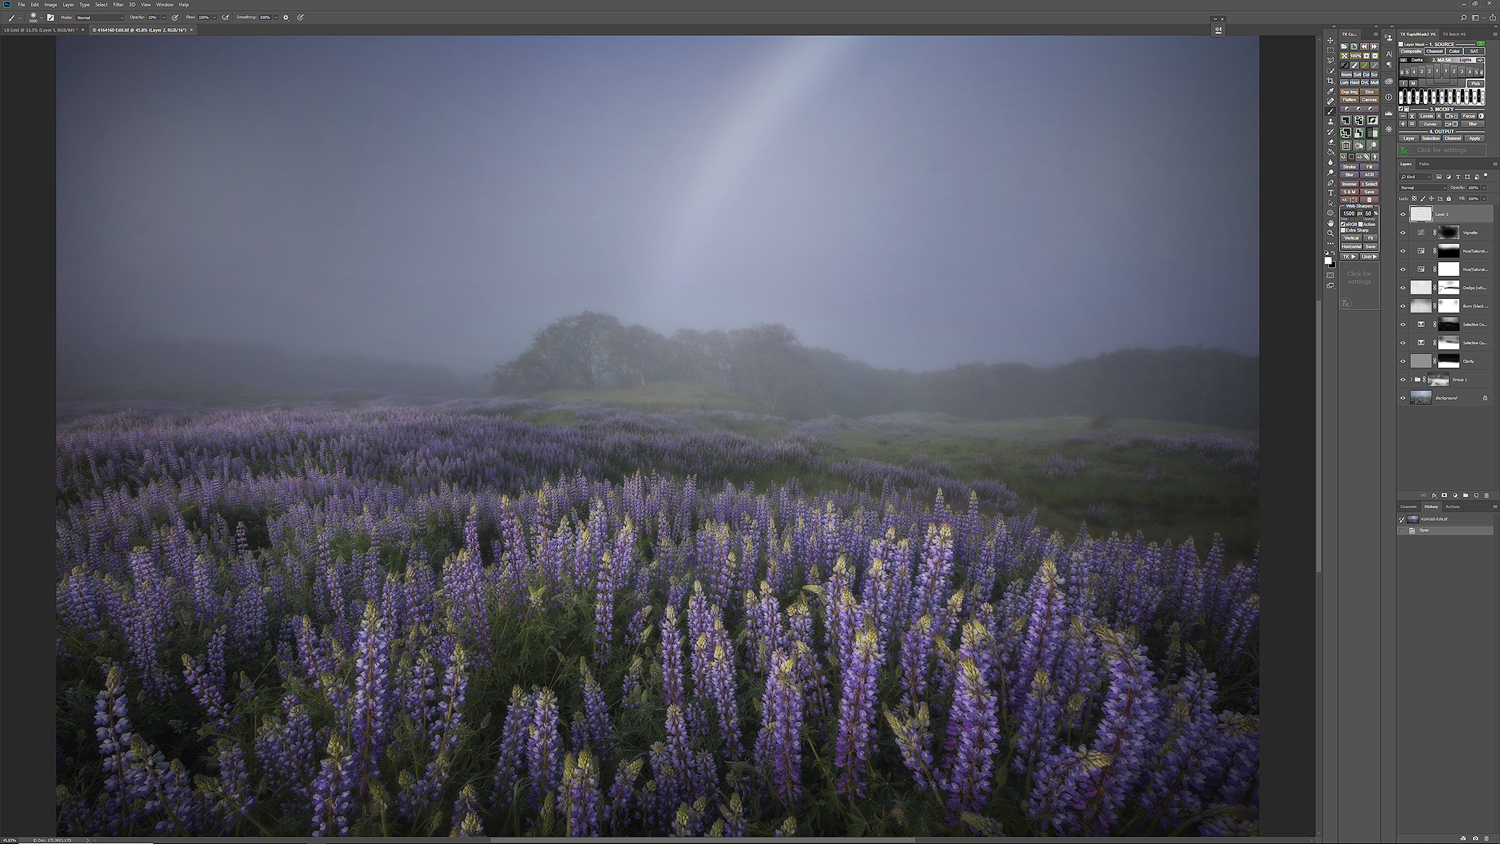The image size is (1500, 844).
Task: Select the Type tool
Action: click(x=1330, y=192)
